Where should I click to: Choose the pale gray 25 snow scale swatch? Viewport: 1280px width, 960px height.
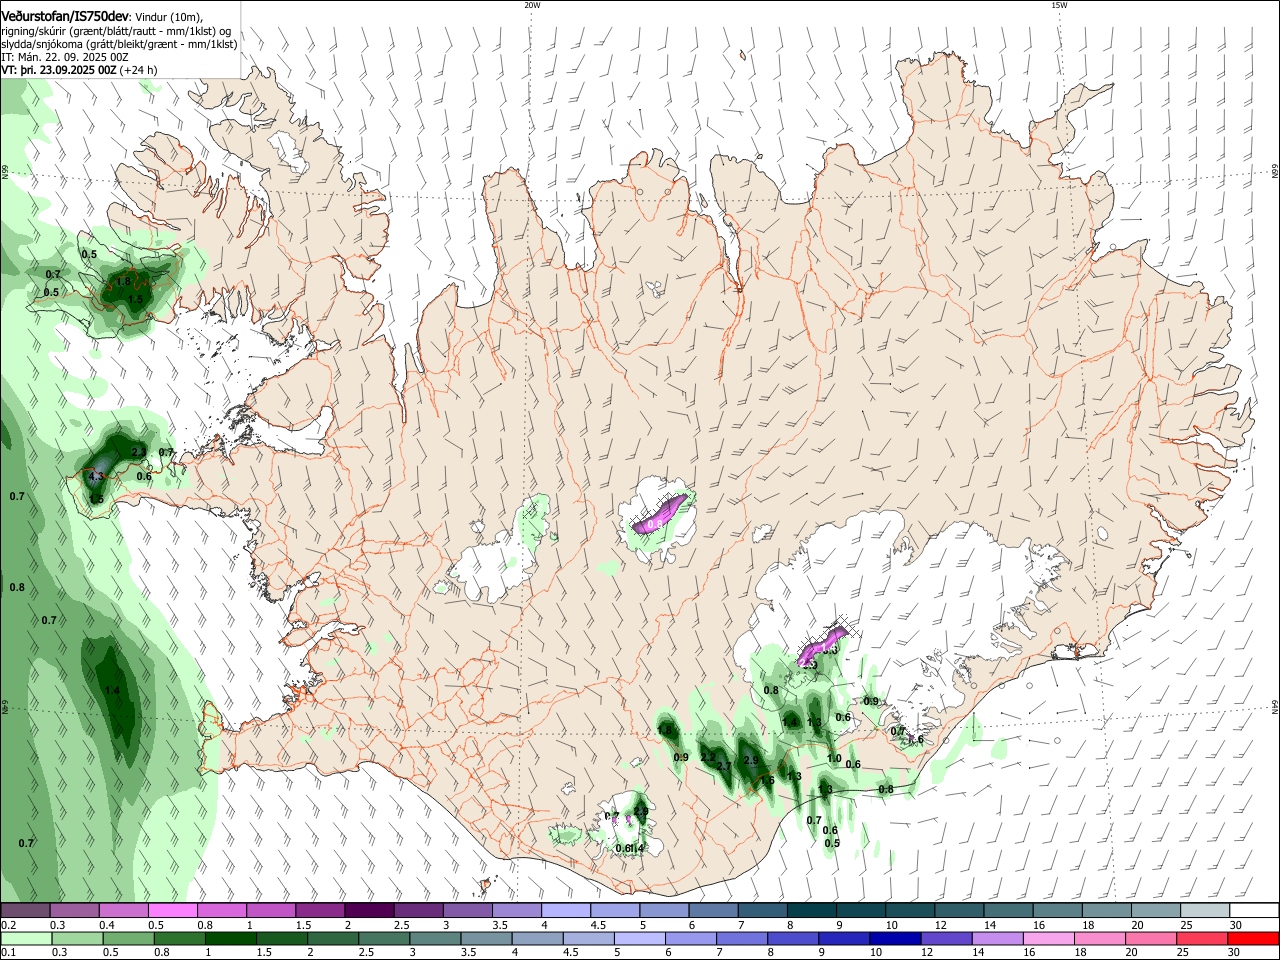[1205, 911]
